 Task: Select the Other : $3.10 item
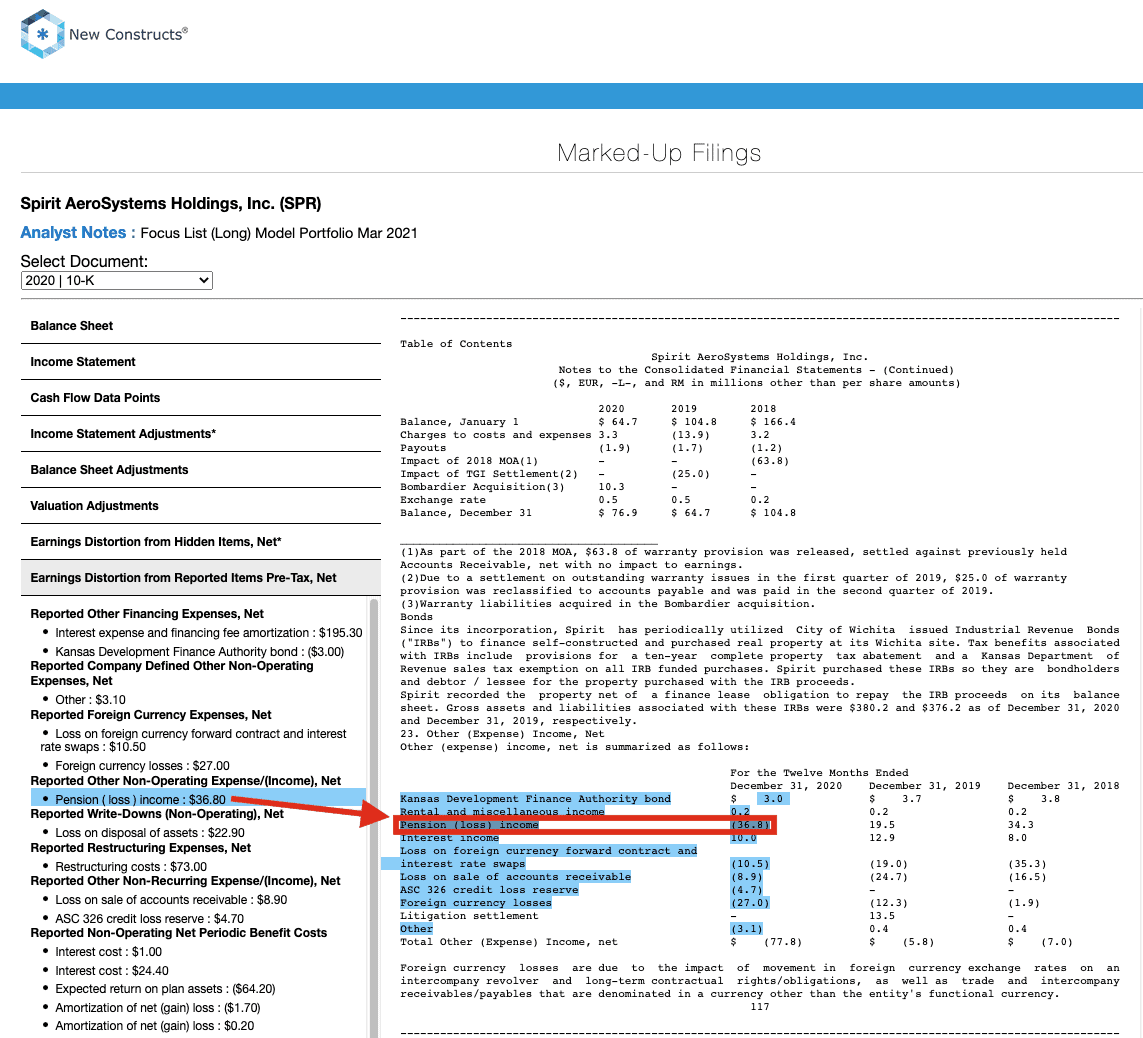click(x=90, y=700)
